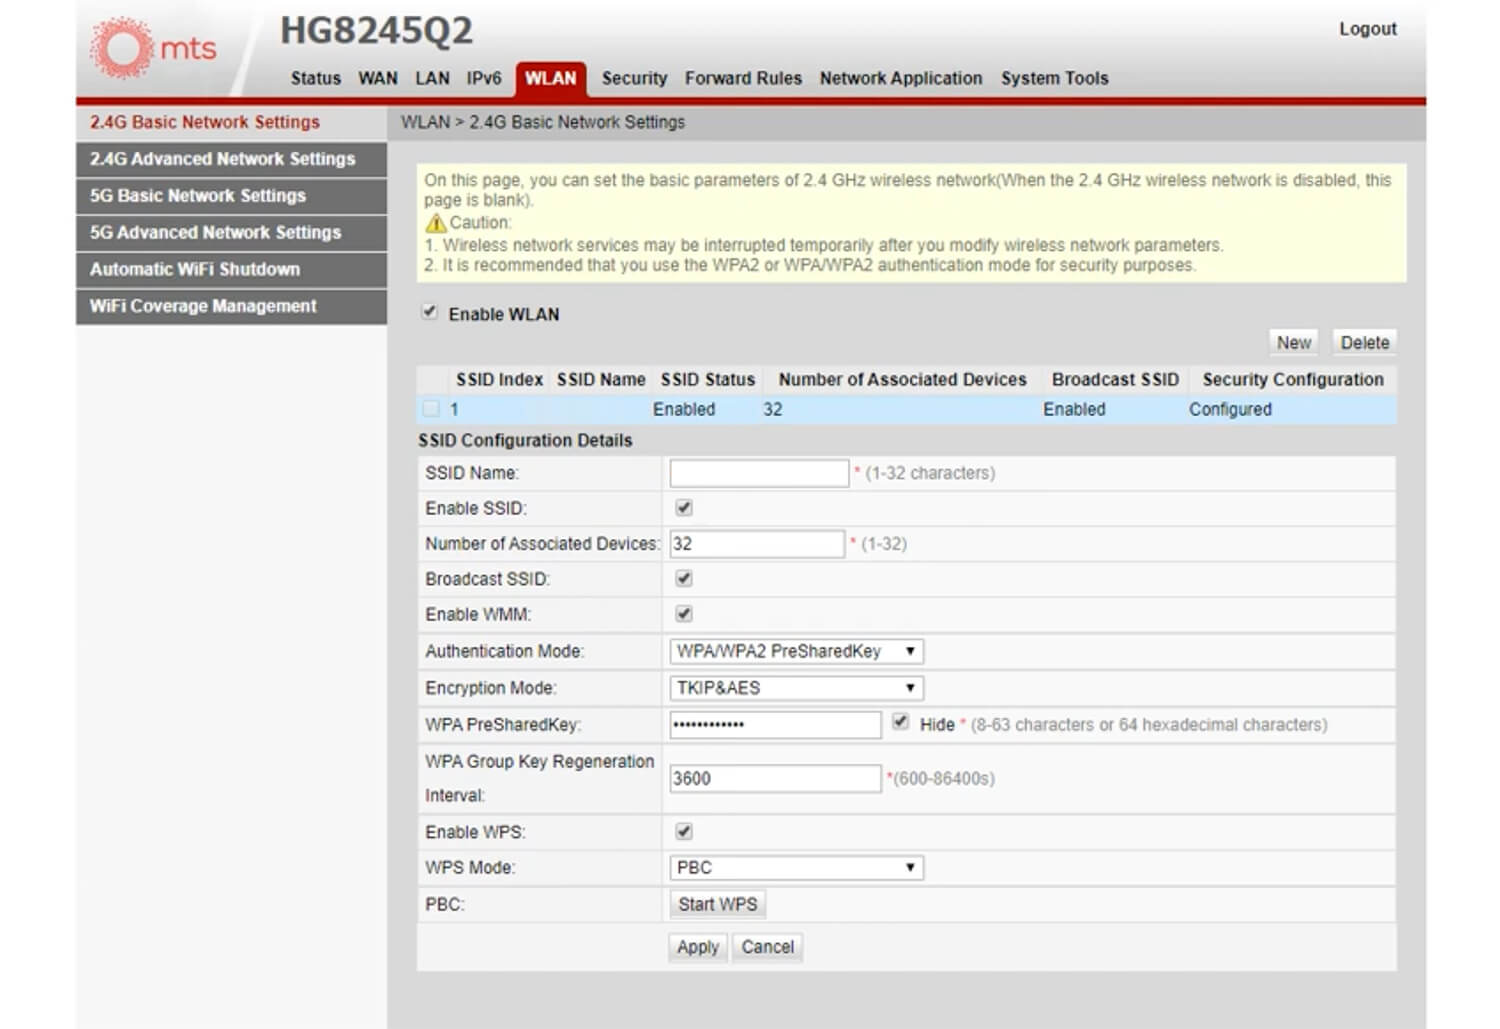Toggle the Enable WLAN checkbox
The image size is (1500, 1029).
[x=430, y=312]
